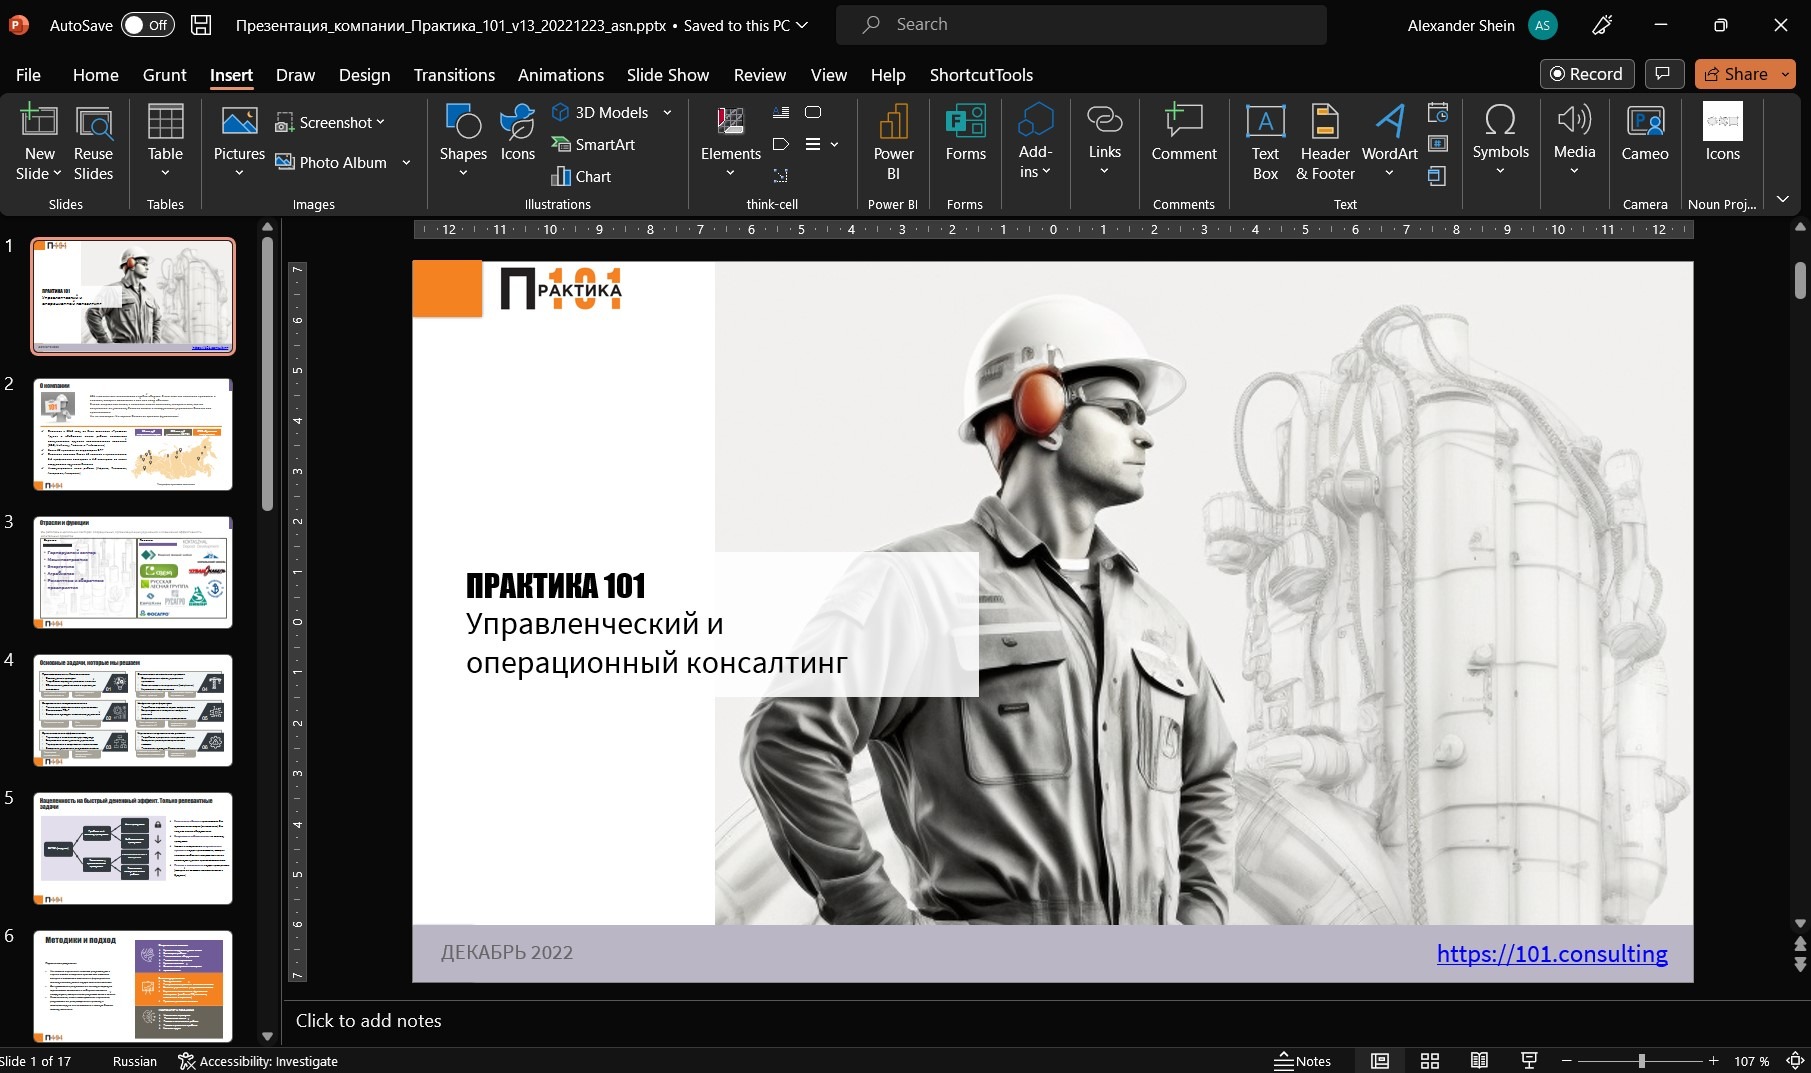
Task: Switch to the Design tab
Action: click(x=364, y=75)
